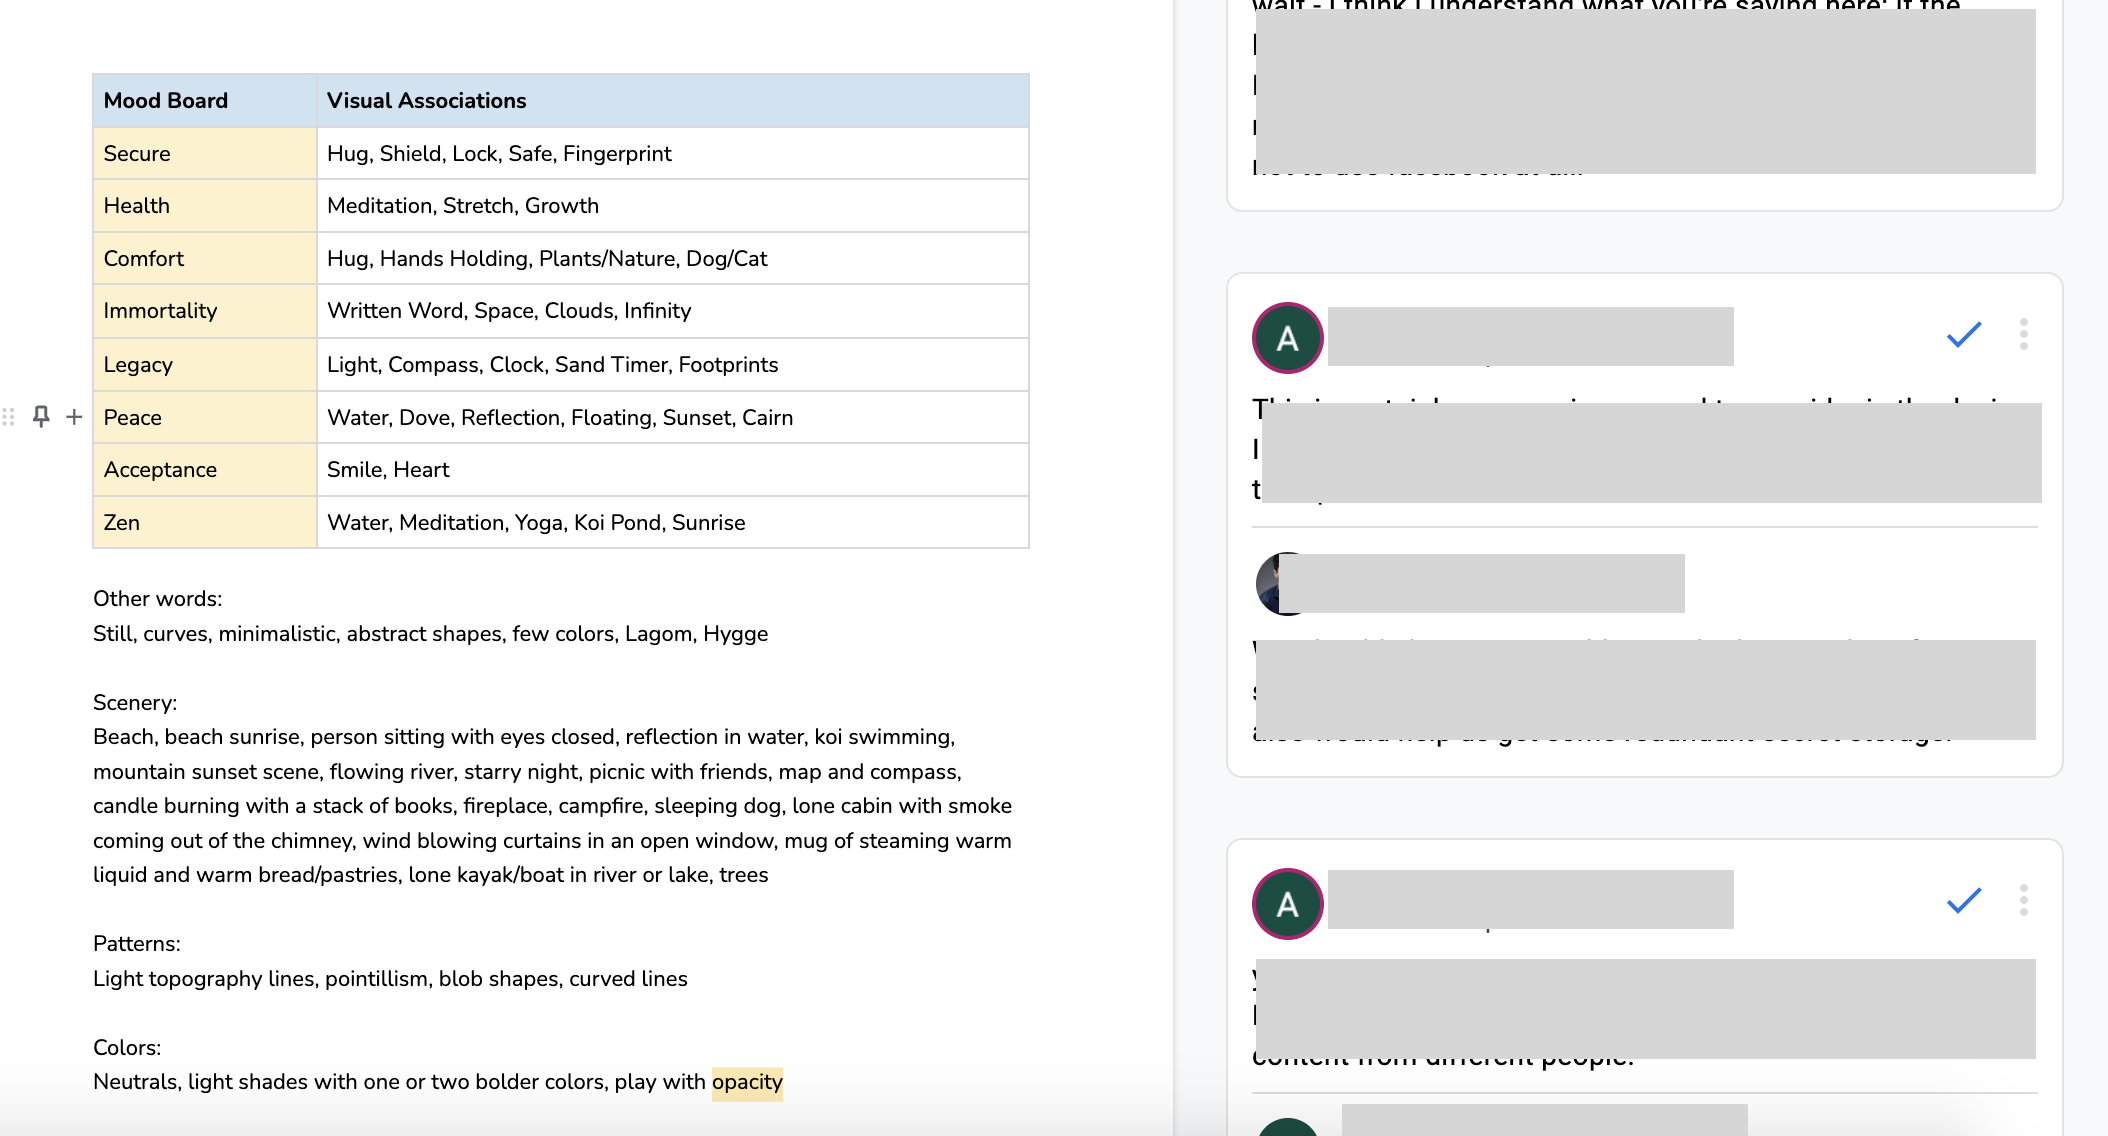This screenshot has height=1136, width=2108.
Task: Click the green A avatar on the bottom comment
Action: pos(1287,904)
